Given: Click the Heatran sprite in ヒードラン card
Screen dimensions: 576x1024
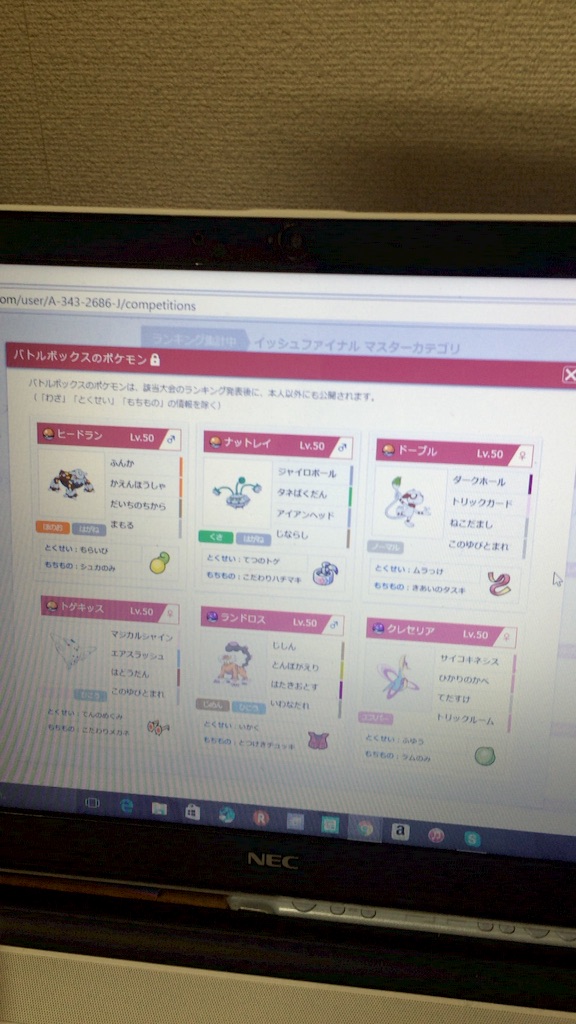Looking at the screenshot, I should point(71,484).
